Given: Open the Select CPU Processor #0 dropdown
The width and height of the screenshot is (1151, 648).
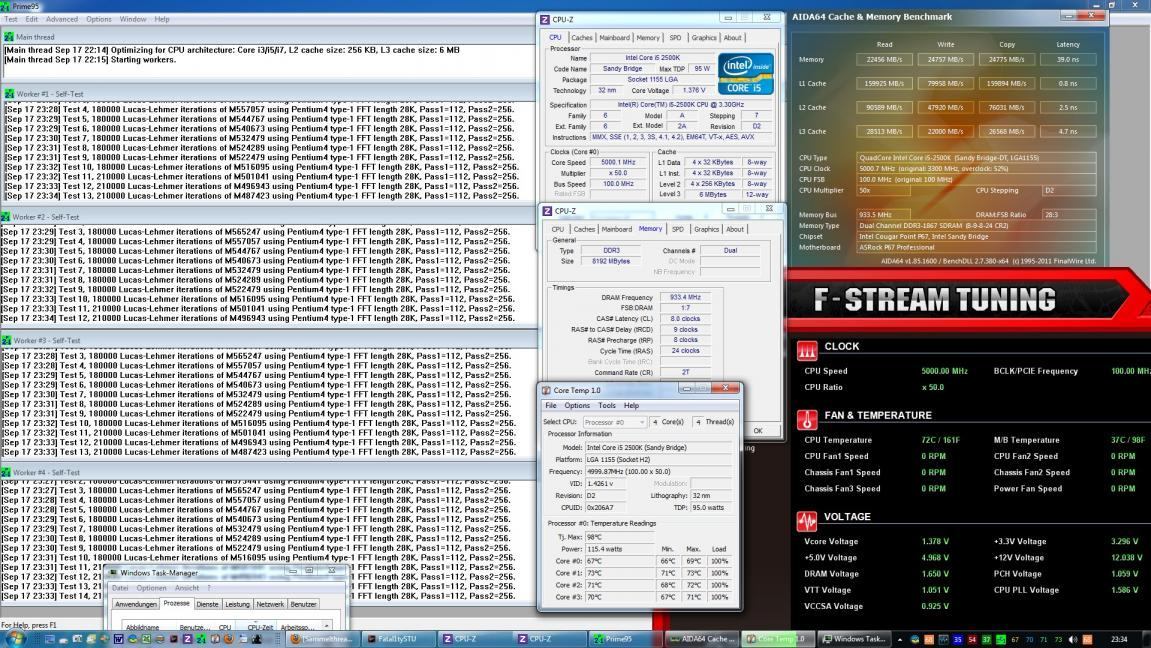Looking at the screenshot, I should coord(614,422).
